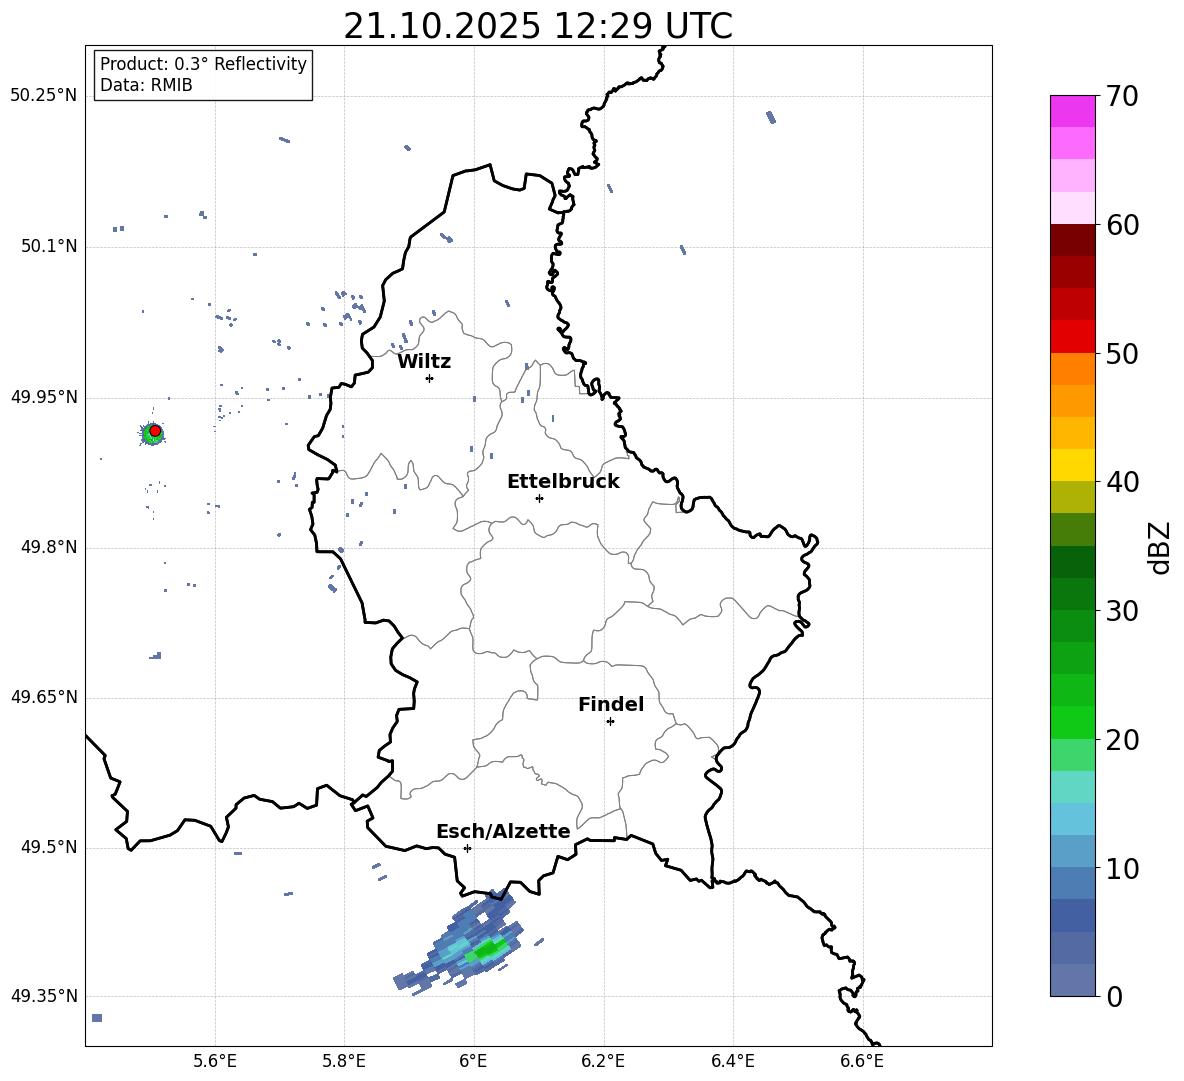
Task: Click the 5.8°E longitude label
Action: point(344,1061)
